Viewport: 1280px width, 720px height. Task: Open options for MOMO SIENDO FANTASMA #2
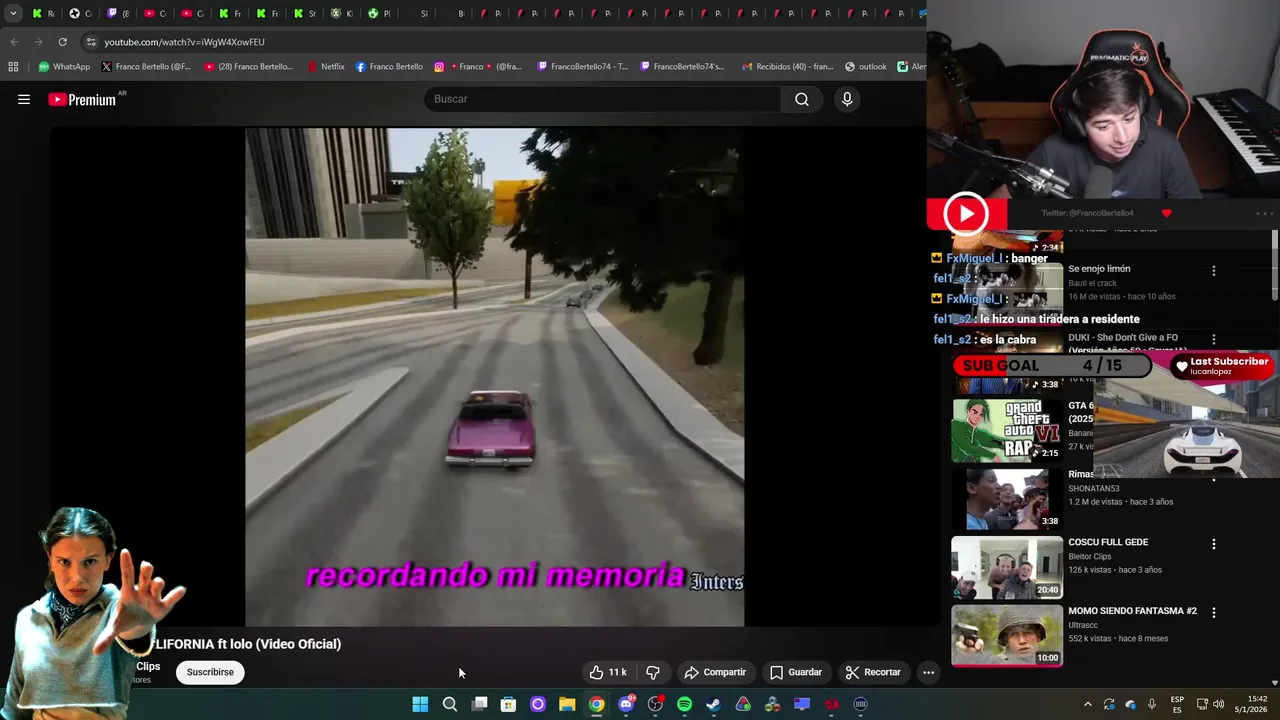pyautogui.click(x=1213, y=612)
